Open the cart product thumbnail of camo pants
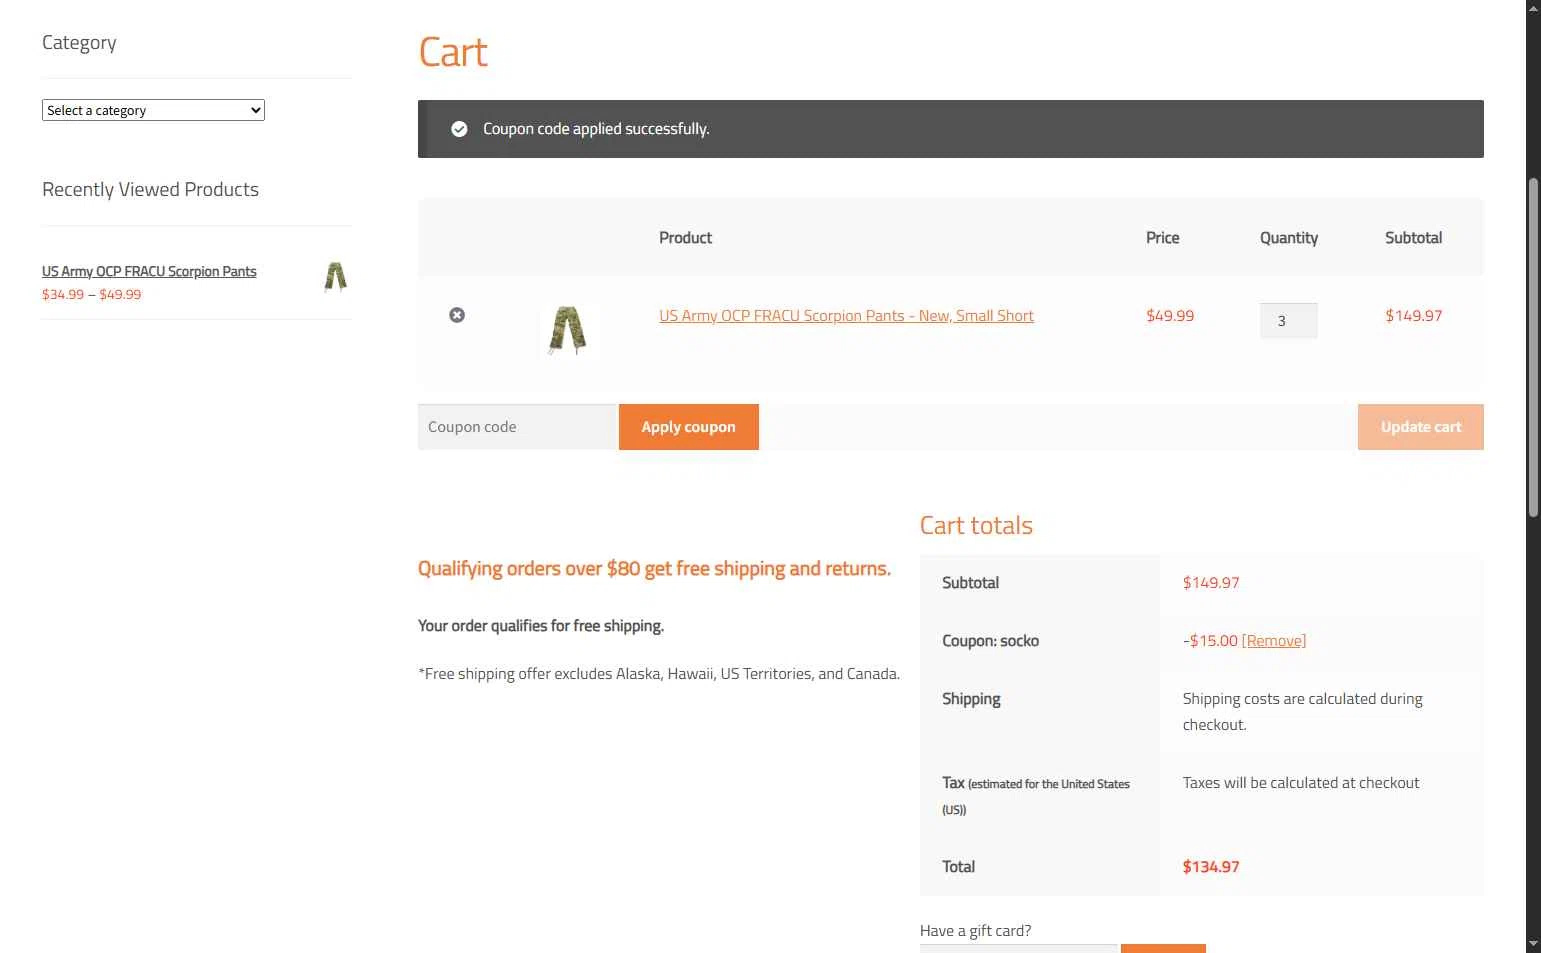 click(x=568, y=330)
